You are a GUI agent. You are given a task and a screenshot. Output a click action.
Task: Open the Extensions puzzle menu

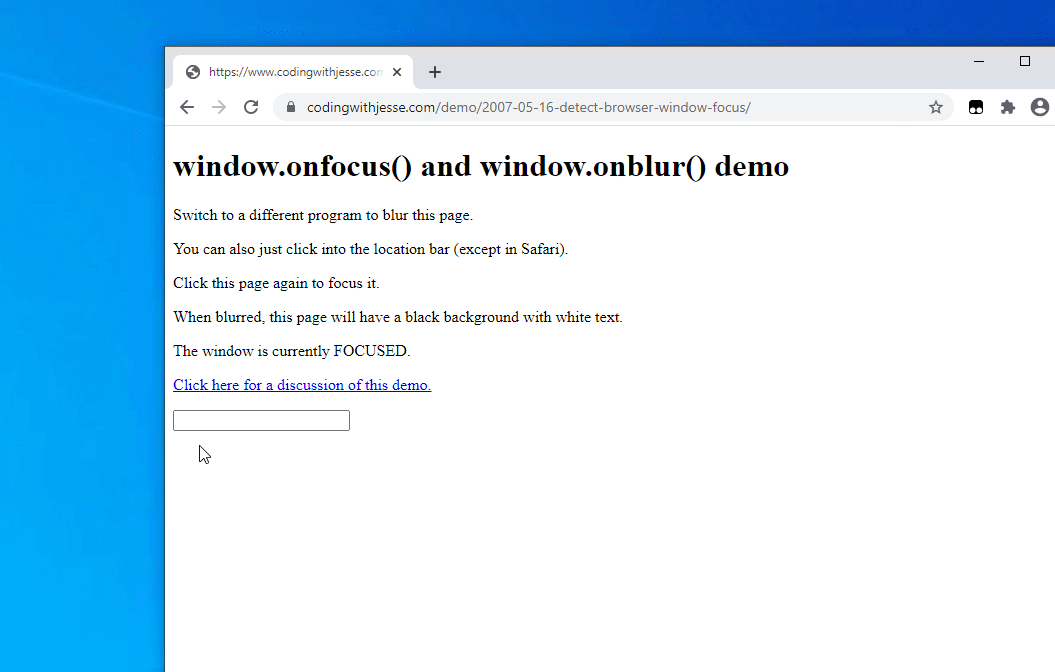coord(1007,107)
